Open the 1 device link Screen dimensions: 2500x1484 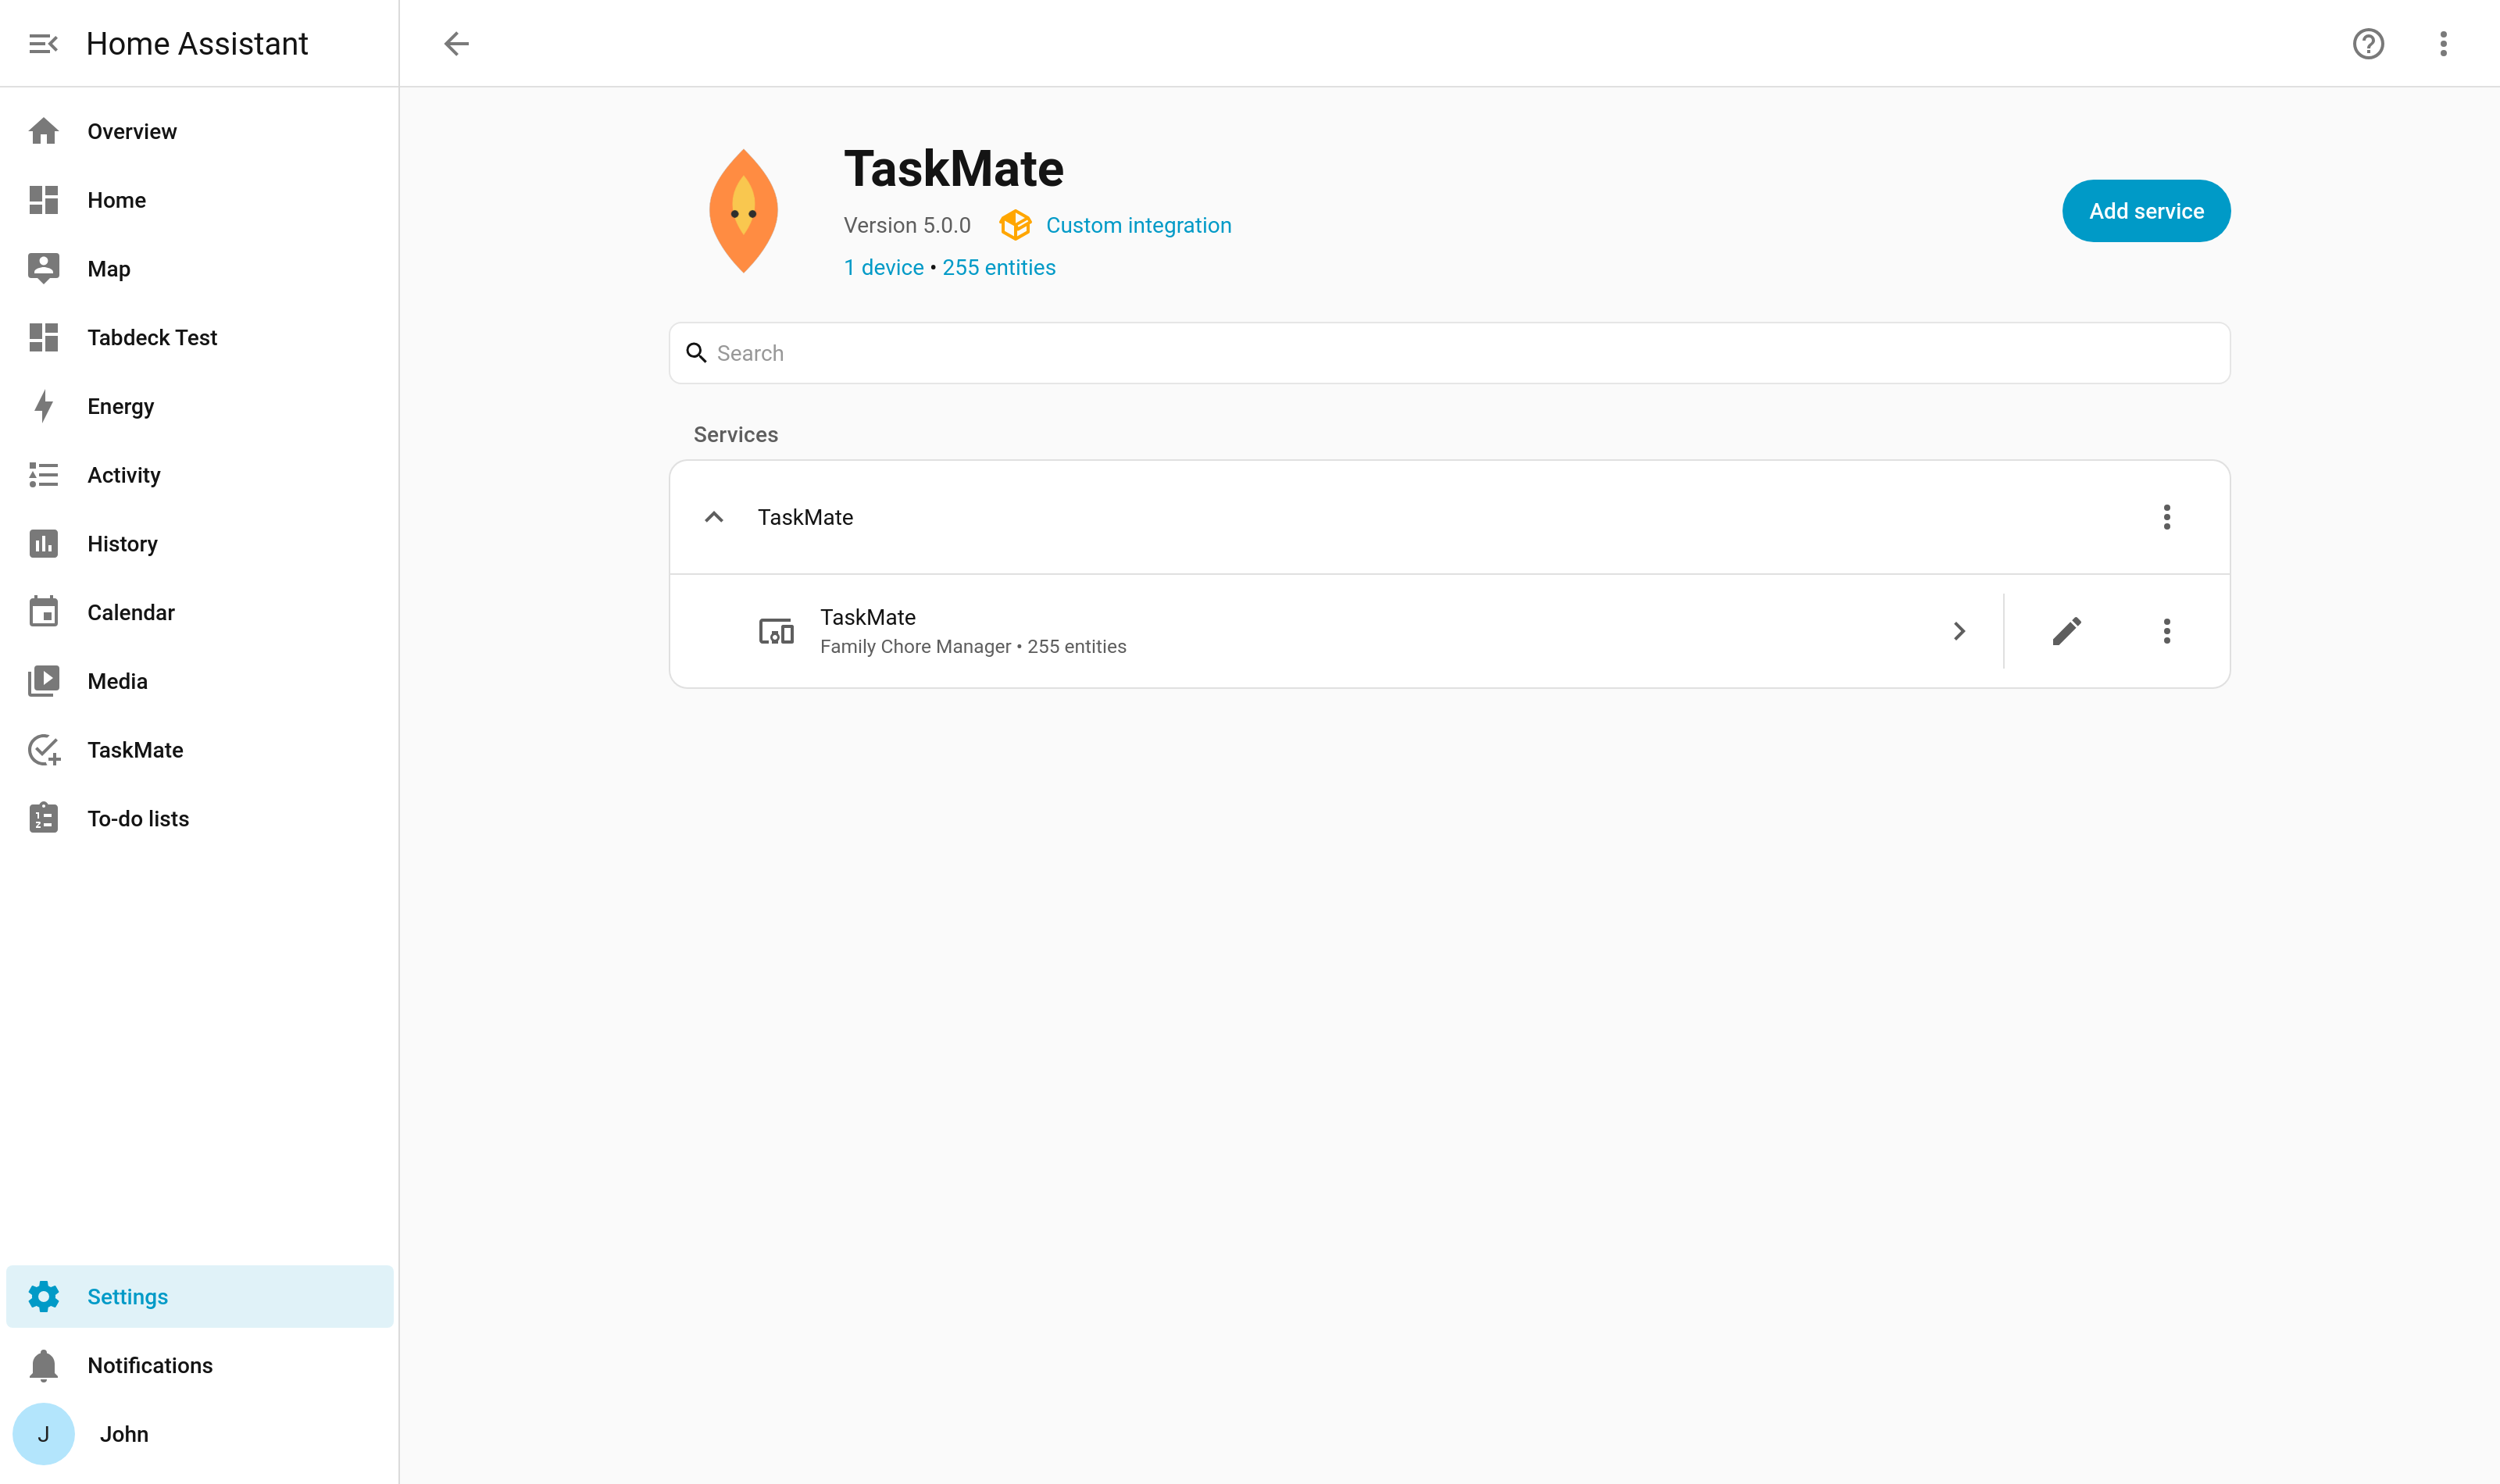pyautogui.click(x=883, y=267)
